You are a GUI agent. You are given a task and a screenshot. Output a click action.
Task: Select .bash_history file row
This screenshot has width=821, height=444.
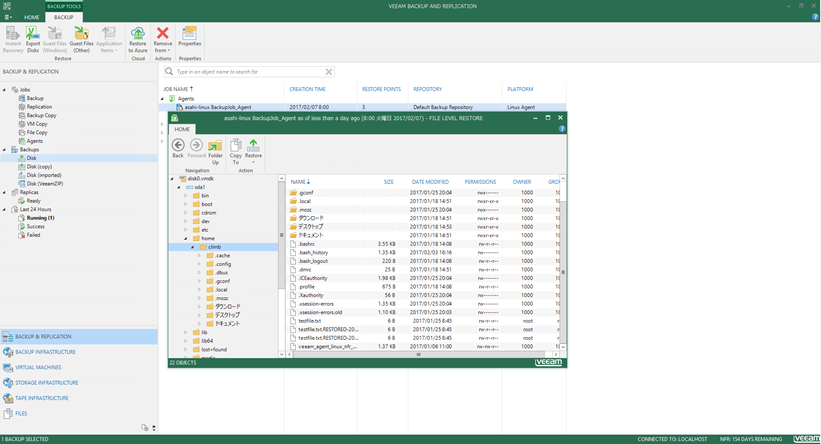[x=424, y=252]
